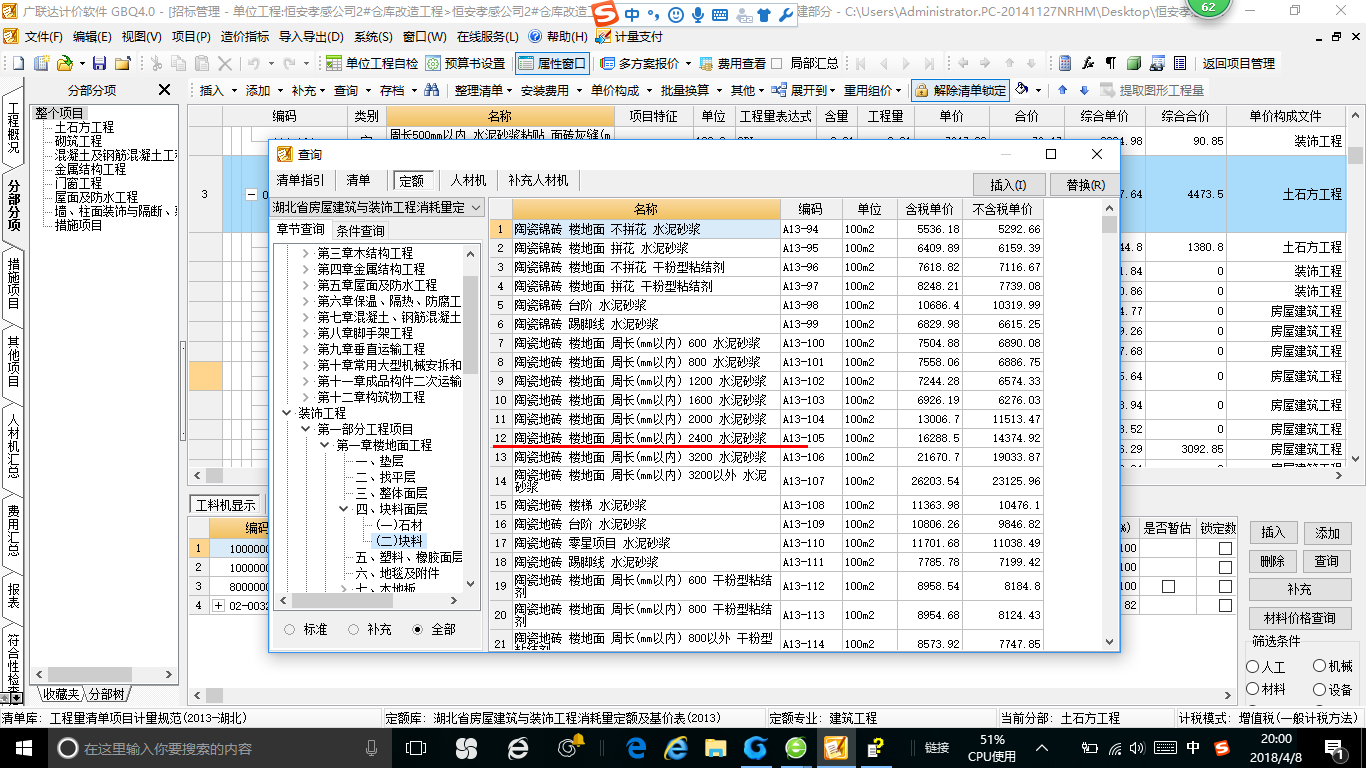Collapse 第一章楼地面工程 tree node
The height and width of the screenshot is (768, 1366).
(x=324, y=445)
